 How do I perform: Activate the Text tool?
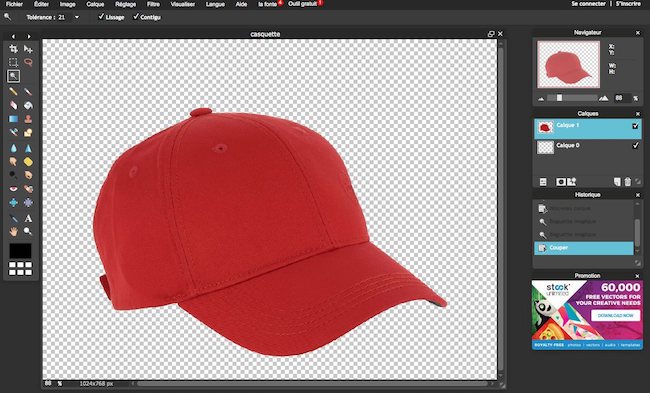[x=28, y=218]
